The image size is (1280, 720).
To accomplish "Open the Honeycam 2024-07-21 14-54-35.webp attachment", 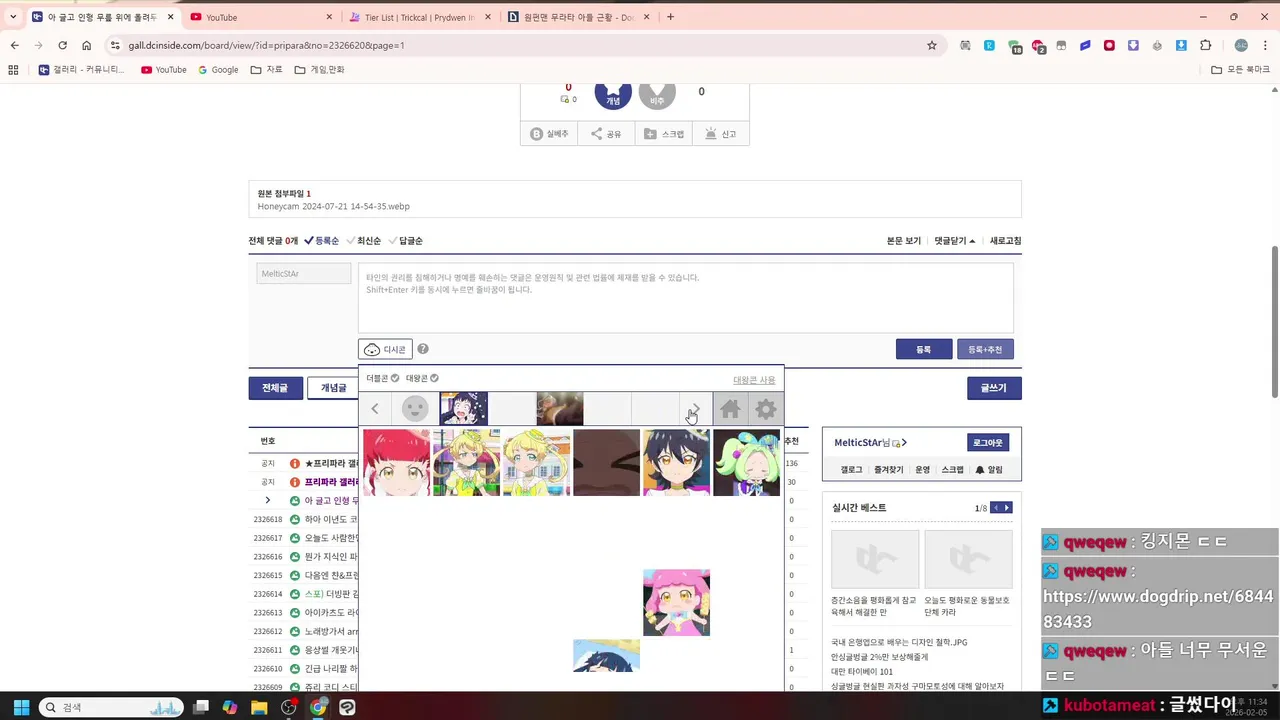I will (x=333, y=207).
